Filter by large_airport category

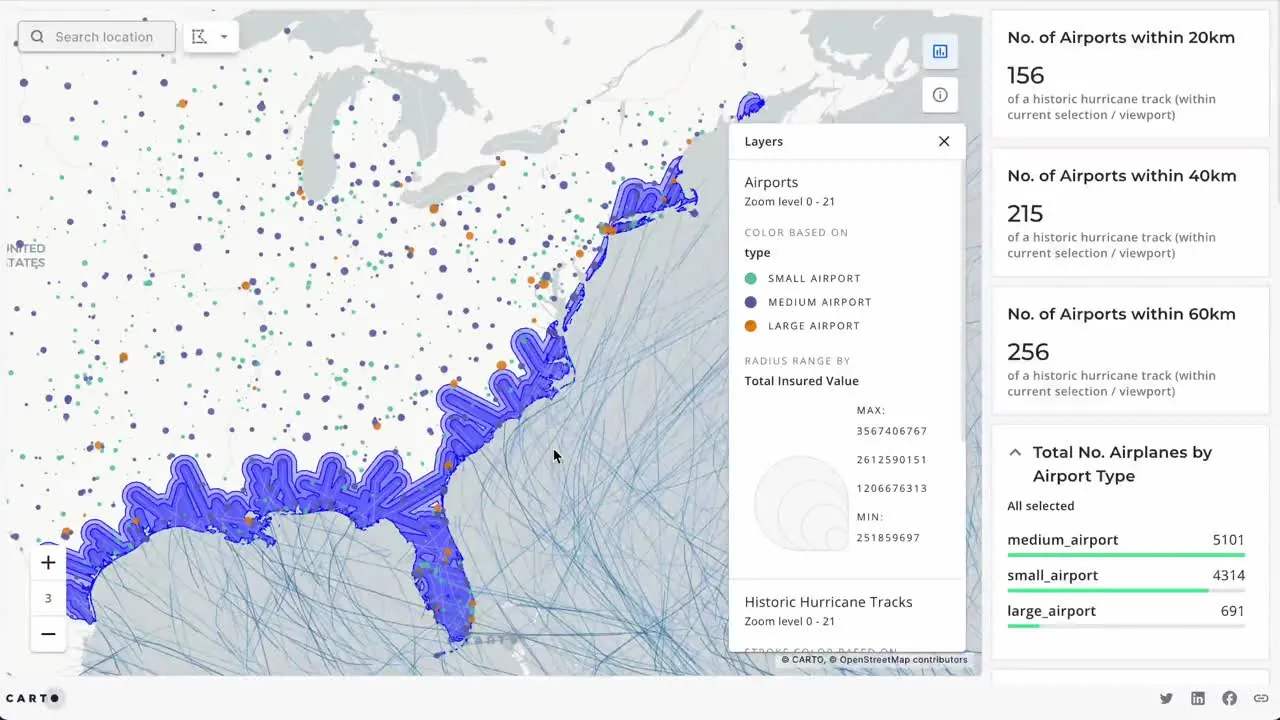1051,611
